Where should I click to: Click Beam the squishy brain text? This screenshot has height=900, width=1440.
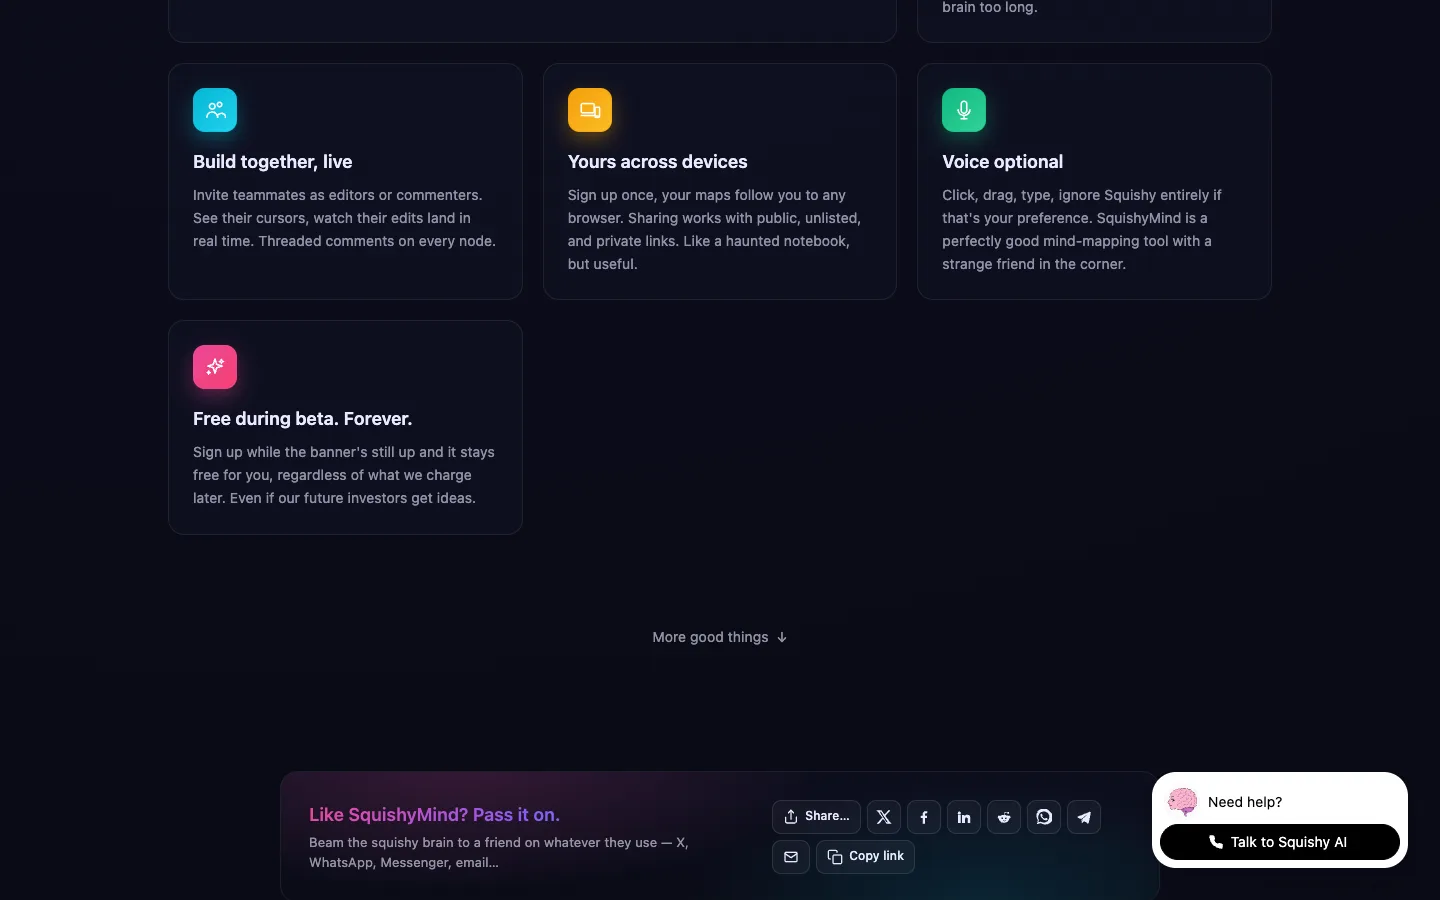point(499,852)
